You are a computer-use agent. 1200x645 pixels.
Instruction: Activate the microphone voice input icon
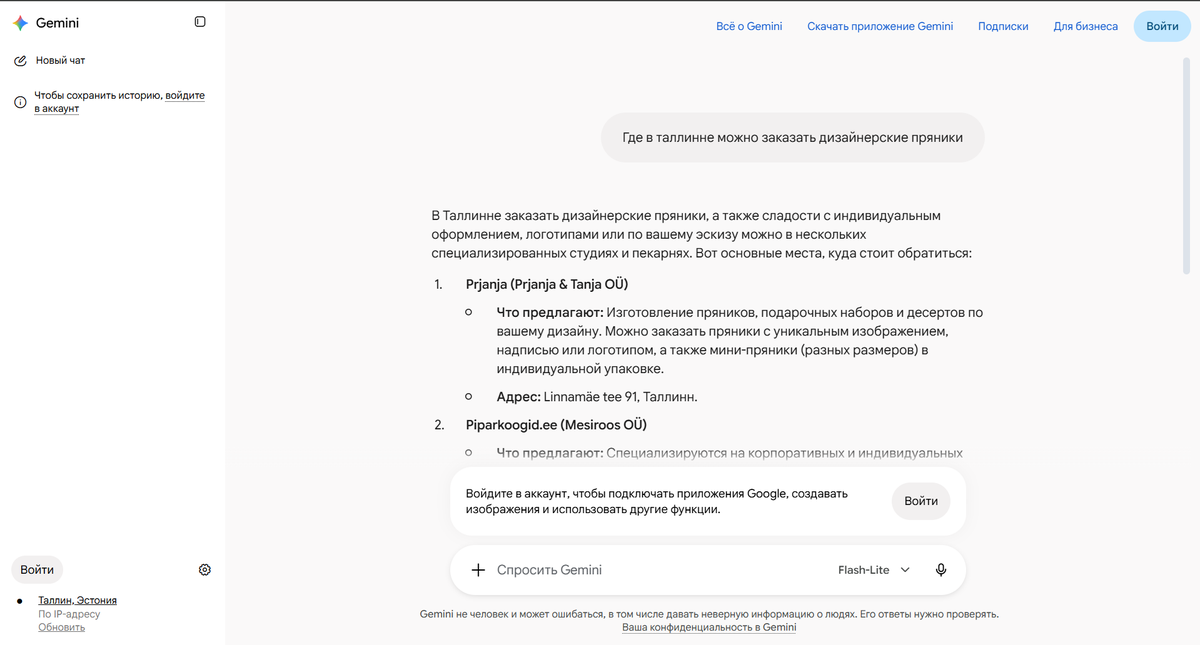point(941,570)
